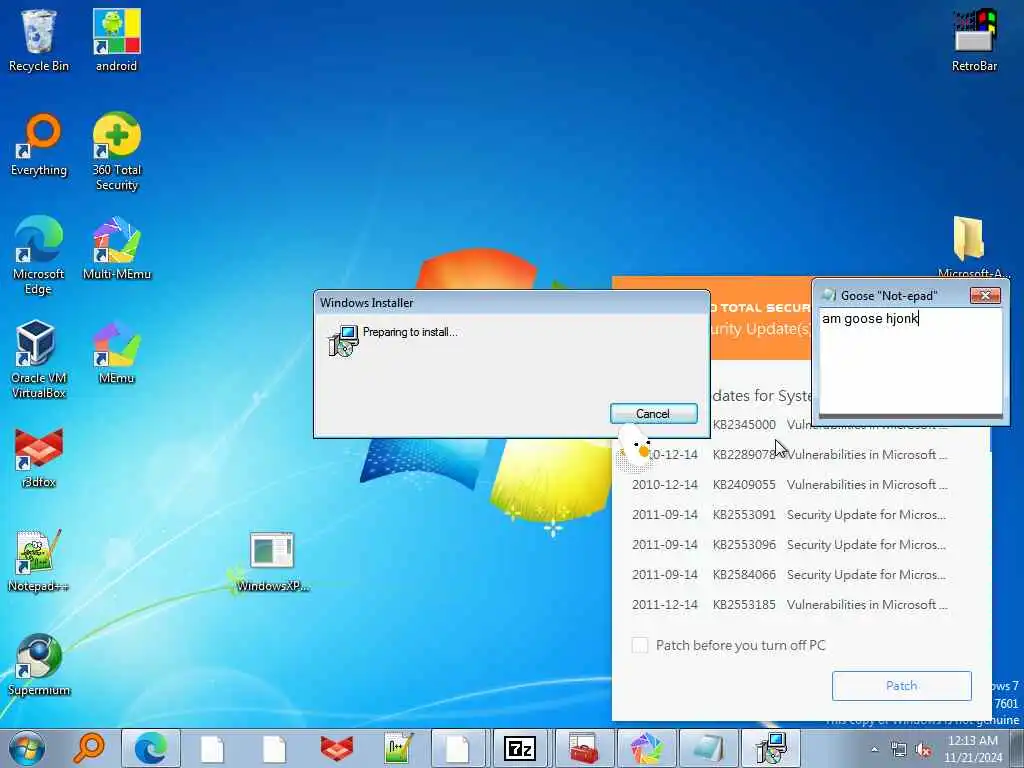
Task: Close the Goose "Not-epad" window
Action: (x=985, y=296)
